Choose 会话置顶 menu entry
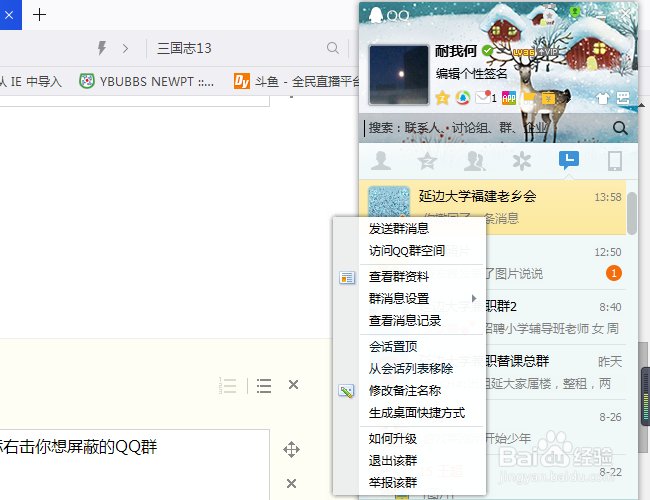 (x=422, y=346)
